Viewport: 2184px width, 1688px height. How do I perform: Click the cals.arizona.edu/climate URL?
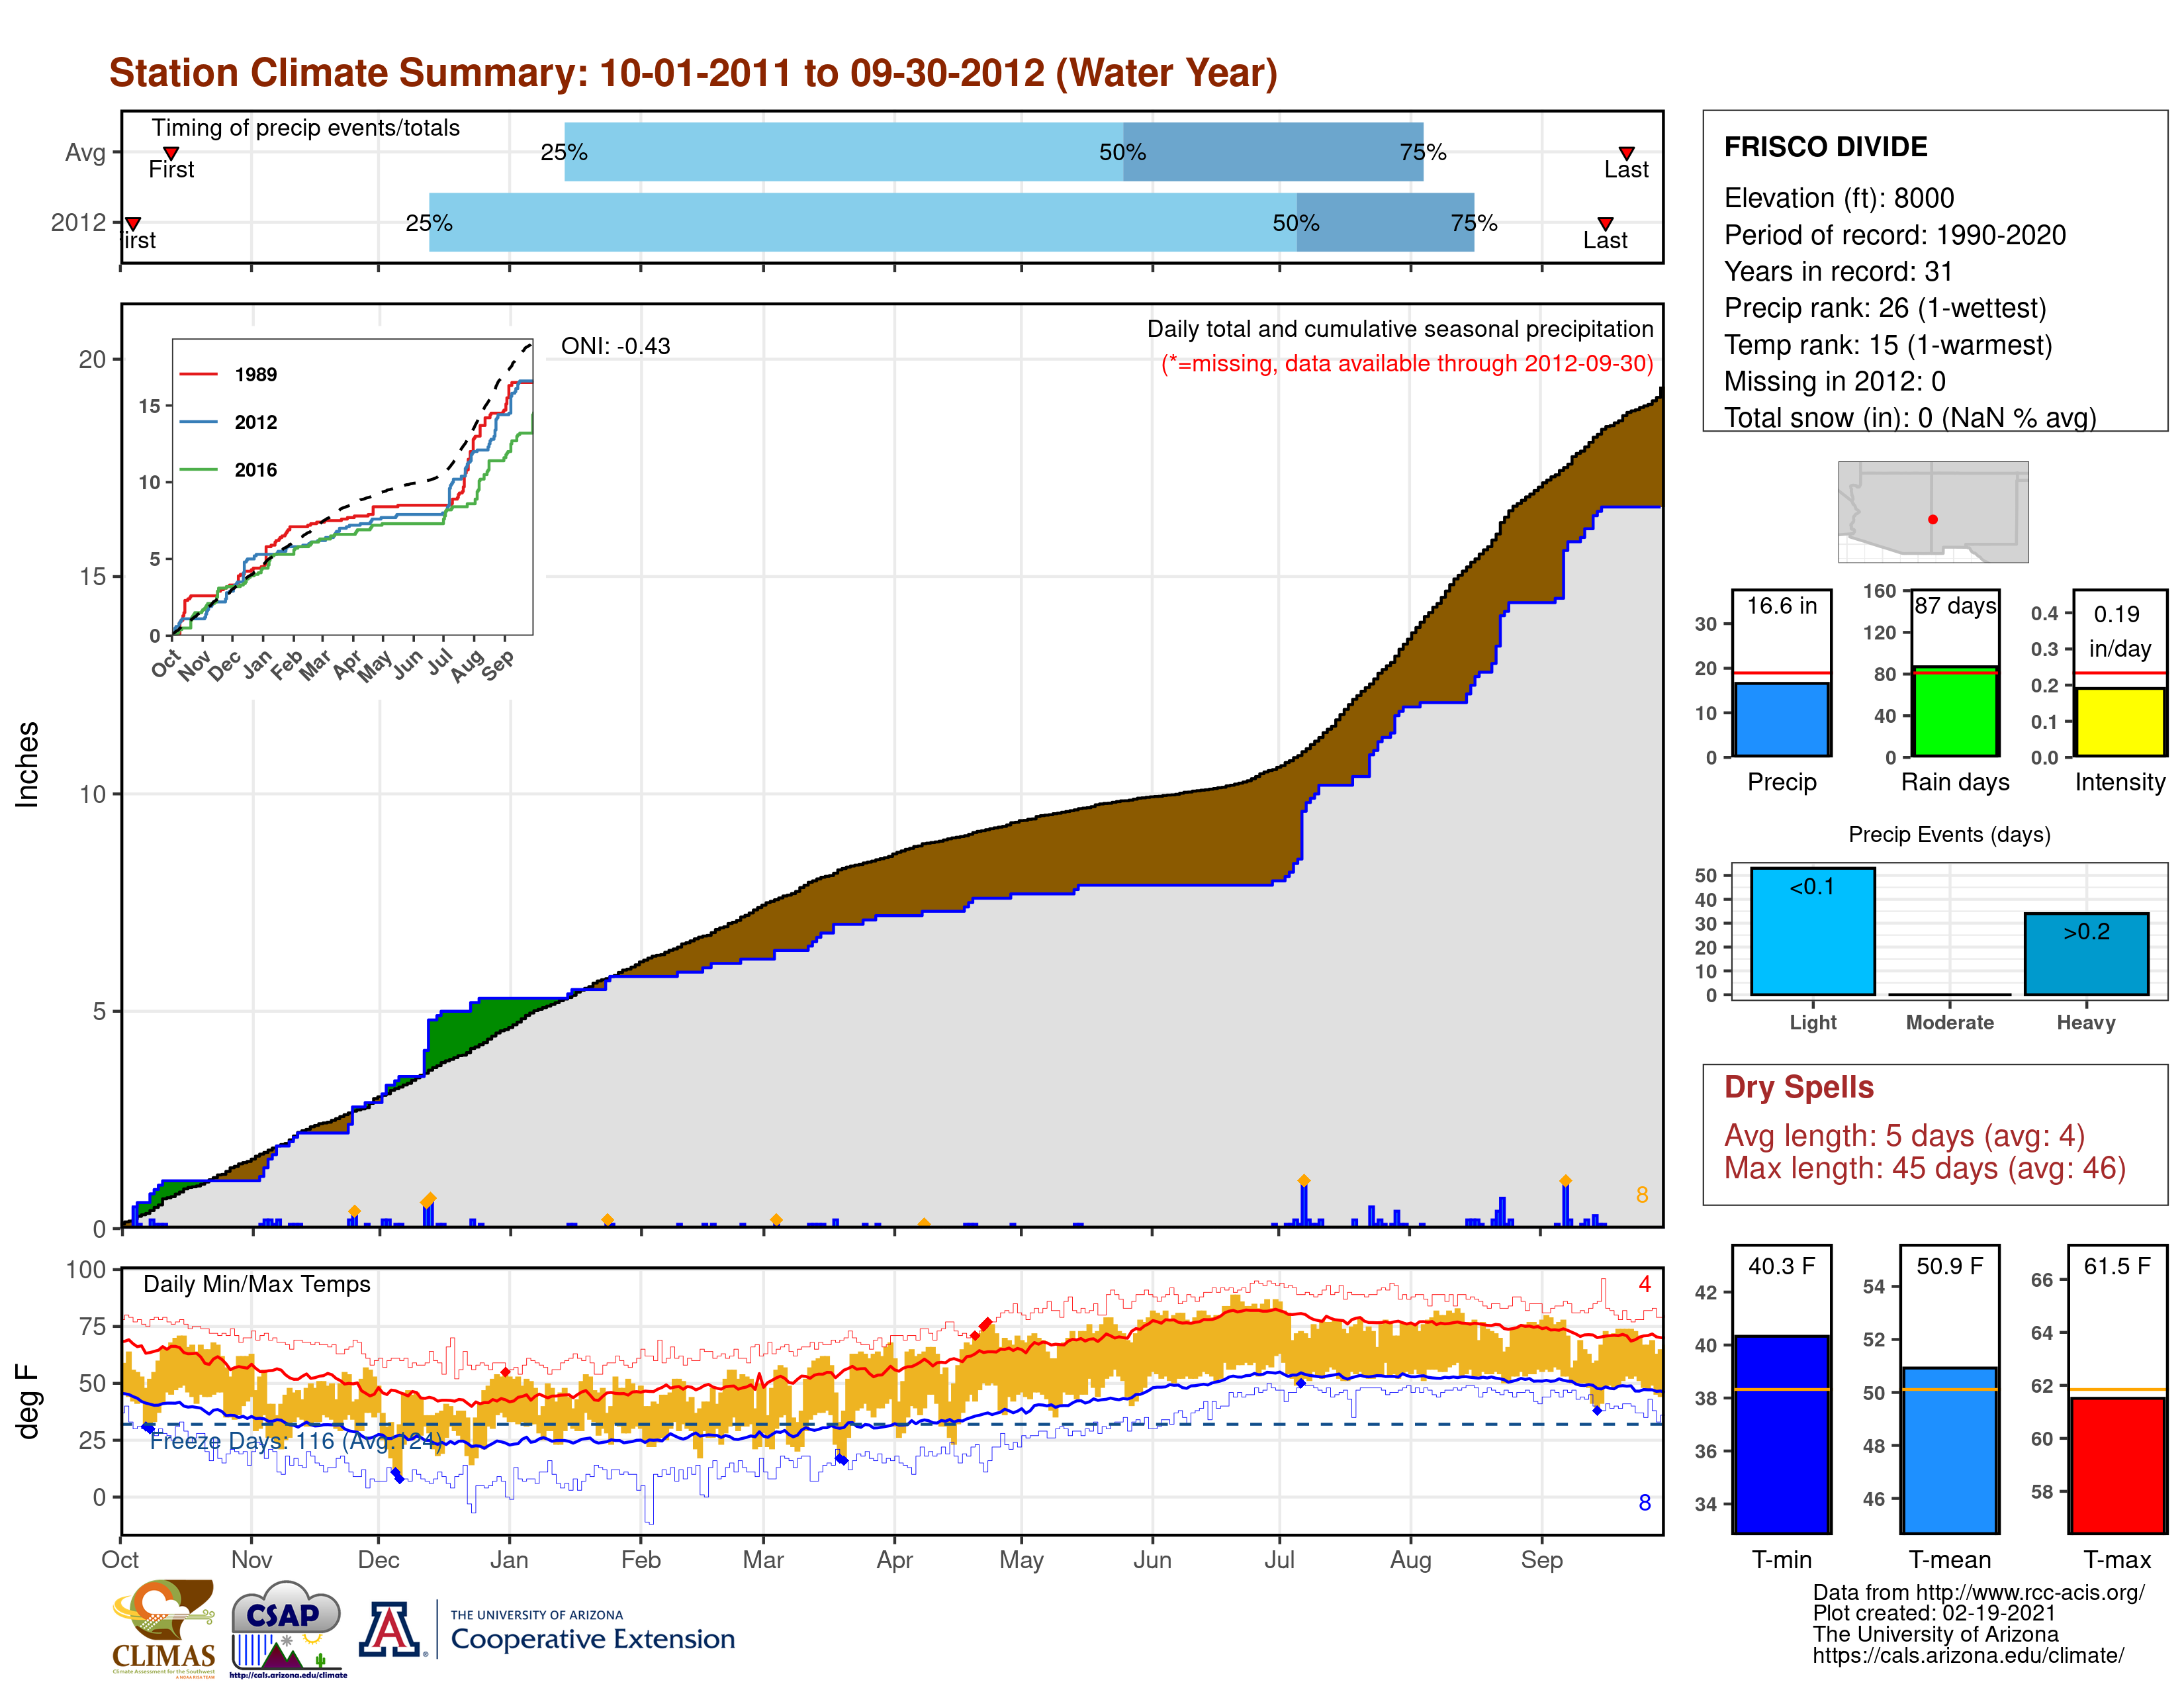[x=1968, y=1656]
